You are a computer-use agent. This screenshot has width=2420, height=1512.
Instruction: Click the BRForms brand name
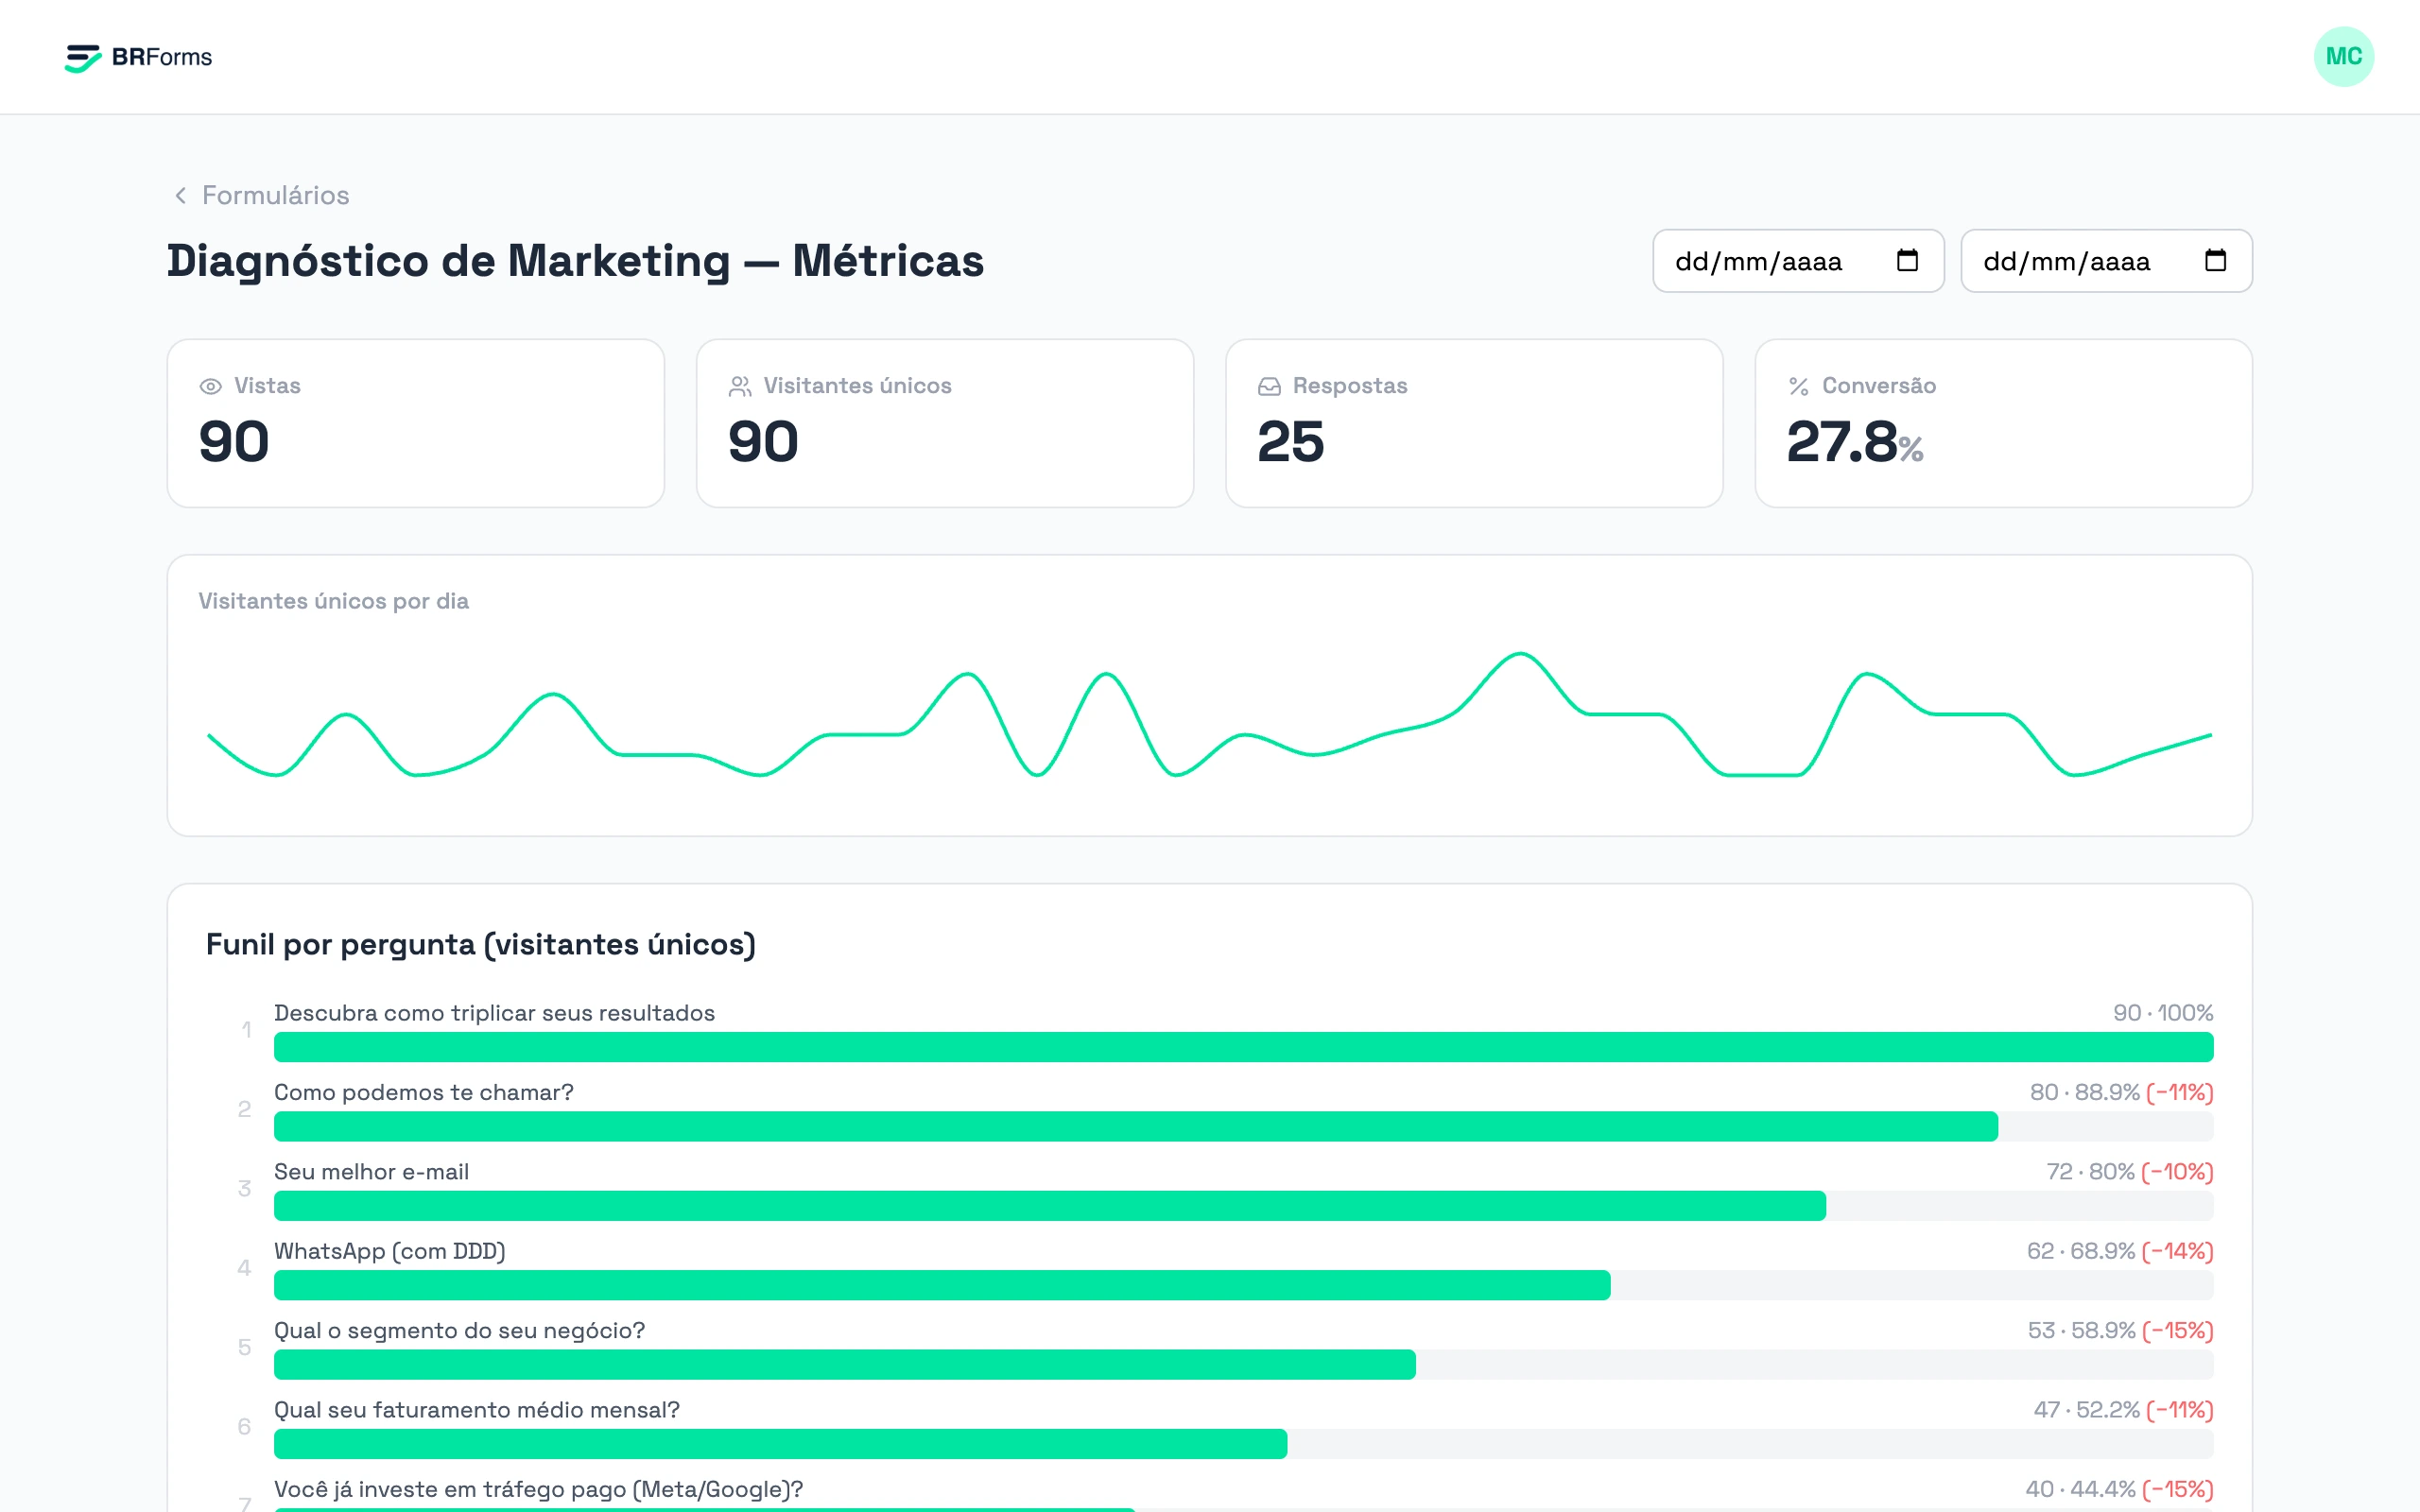coord(162,57)
